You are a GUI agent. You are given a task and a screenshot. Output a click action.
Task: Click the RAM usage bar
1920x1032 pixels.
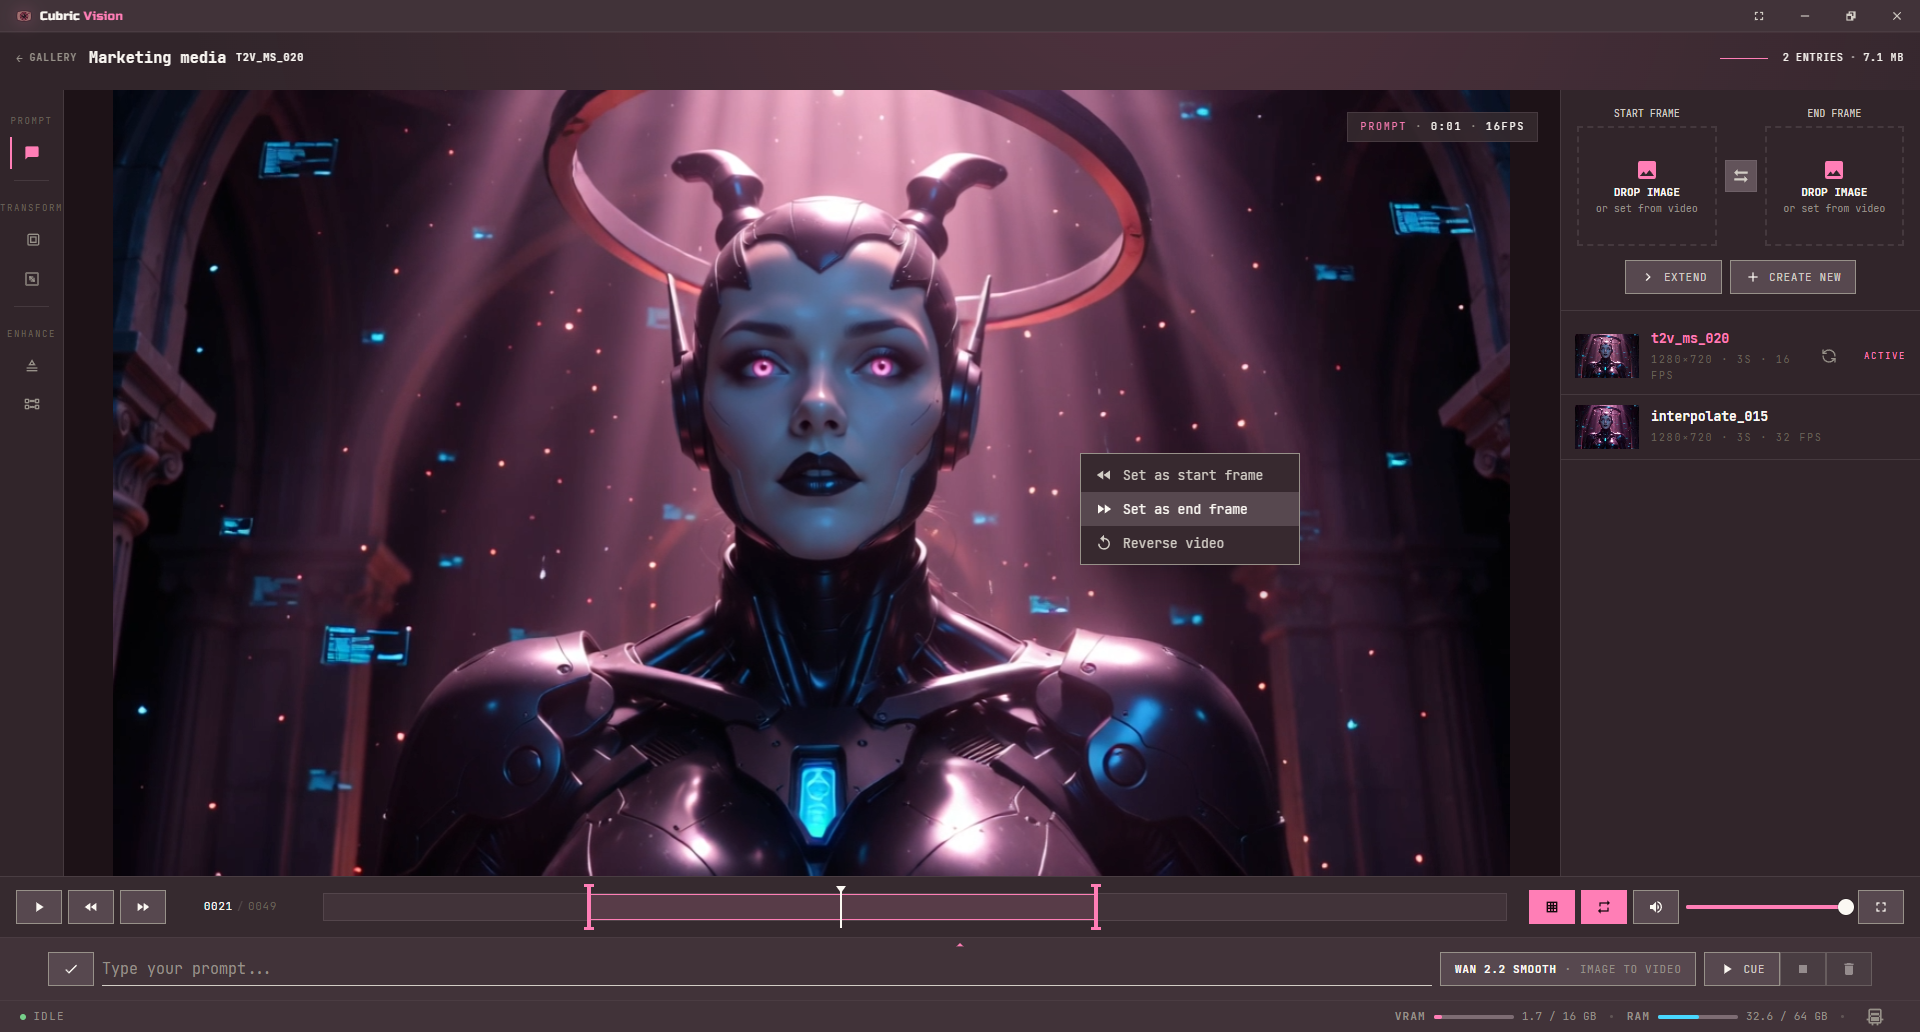pos(1698,1017)
